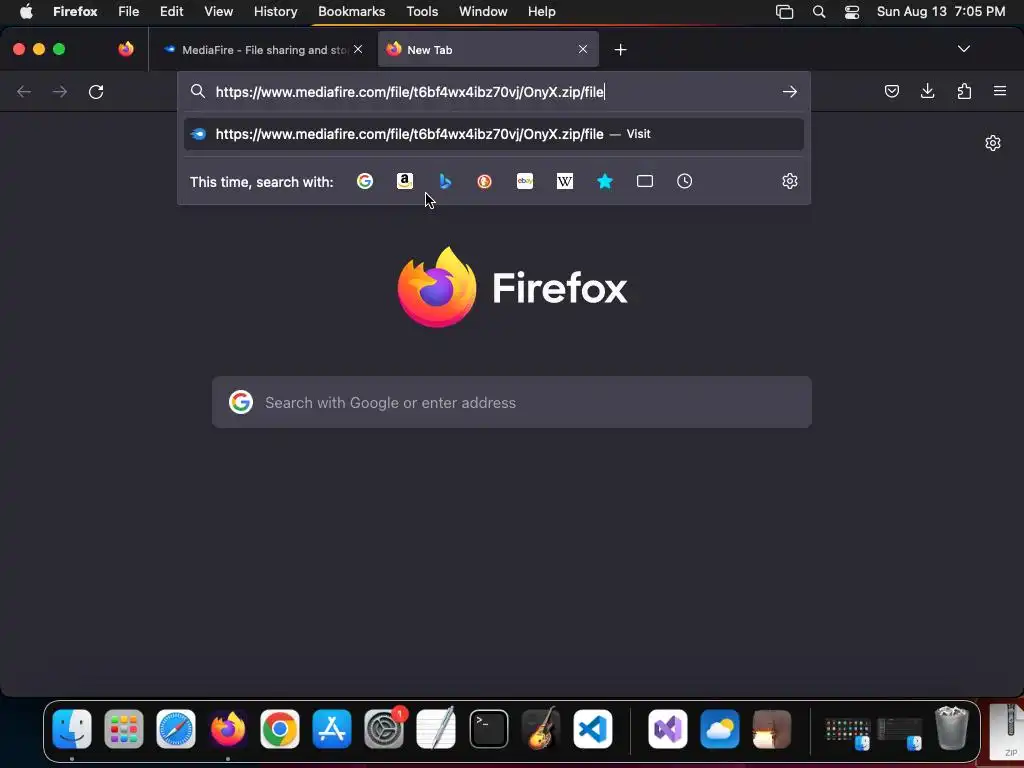Open the Edit menu
Image resolution: width=1024 pixels, height=768 pixels.
click(x=172, y=12)
